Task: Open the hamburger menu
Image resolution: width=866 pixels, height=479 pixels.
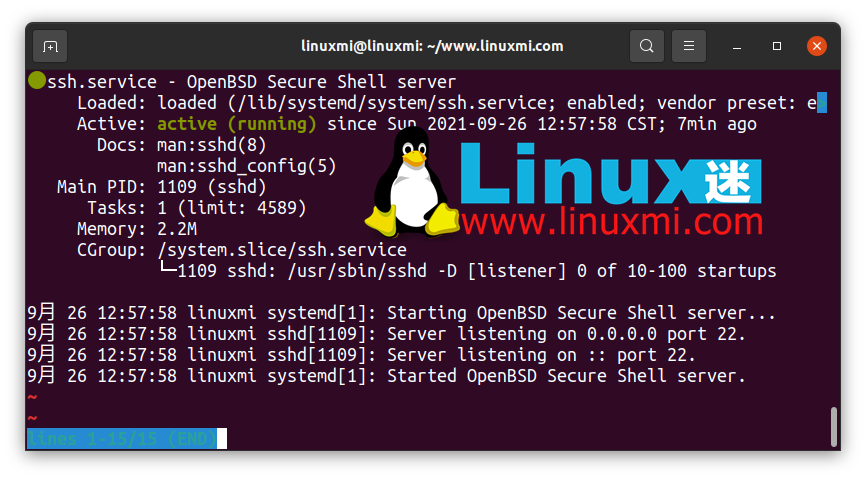Action: [689, 46]
